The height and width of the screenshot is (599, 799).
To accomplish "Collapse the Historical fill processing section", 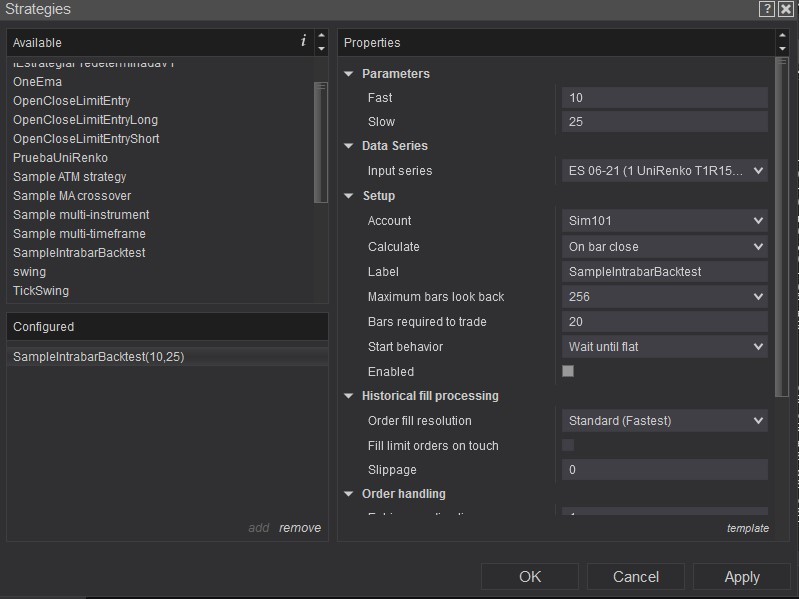I will (x=349, y=396).
